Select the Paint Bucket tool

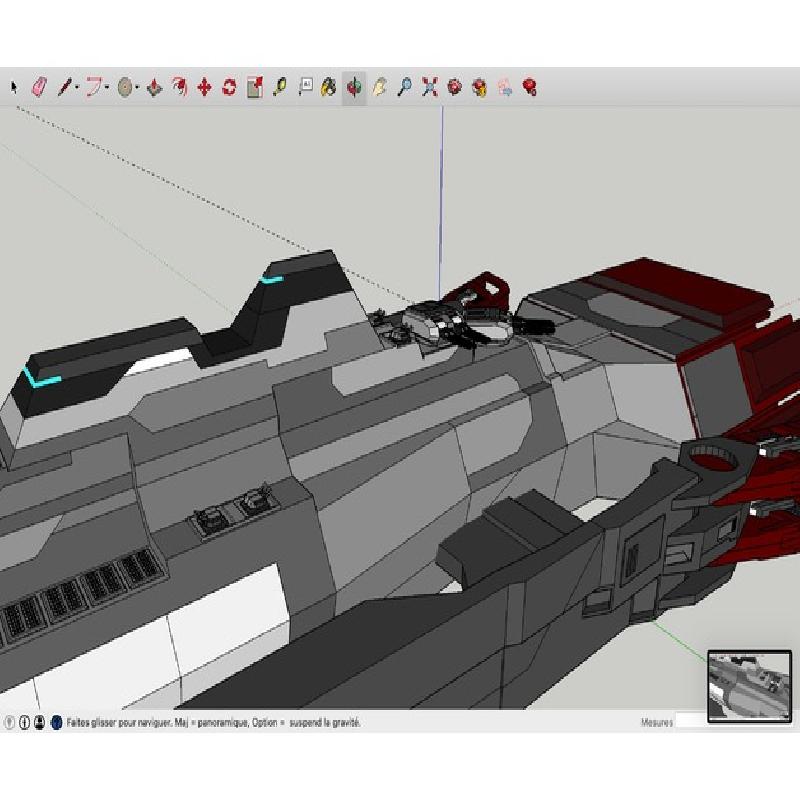329,88
